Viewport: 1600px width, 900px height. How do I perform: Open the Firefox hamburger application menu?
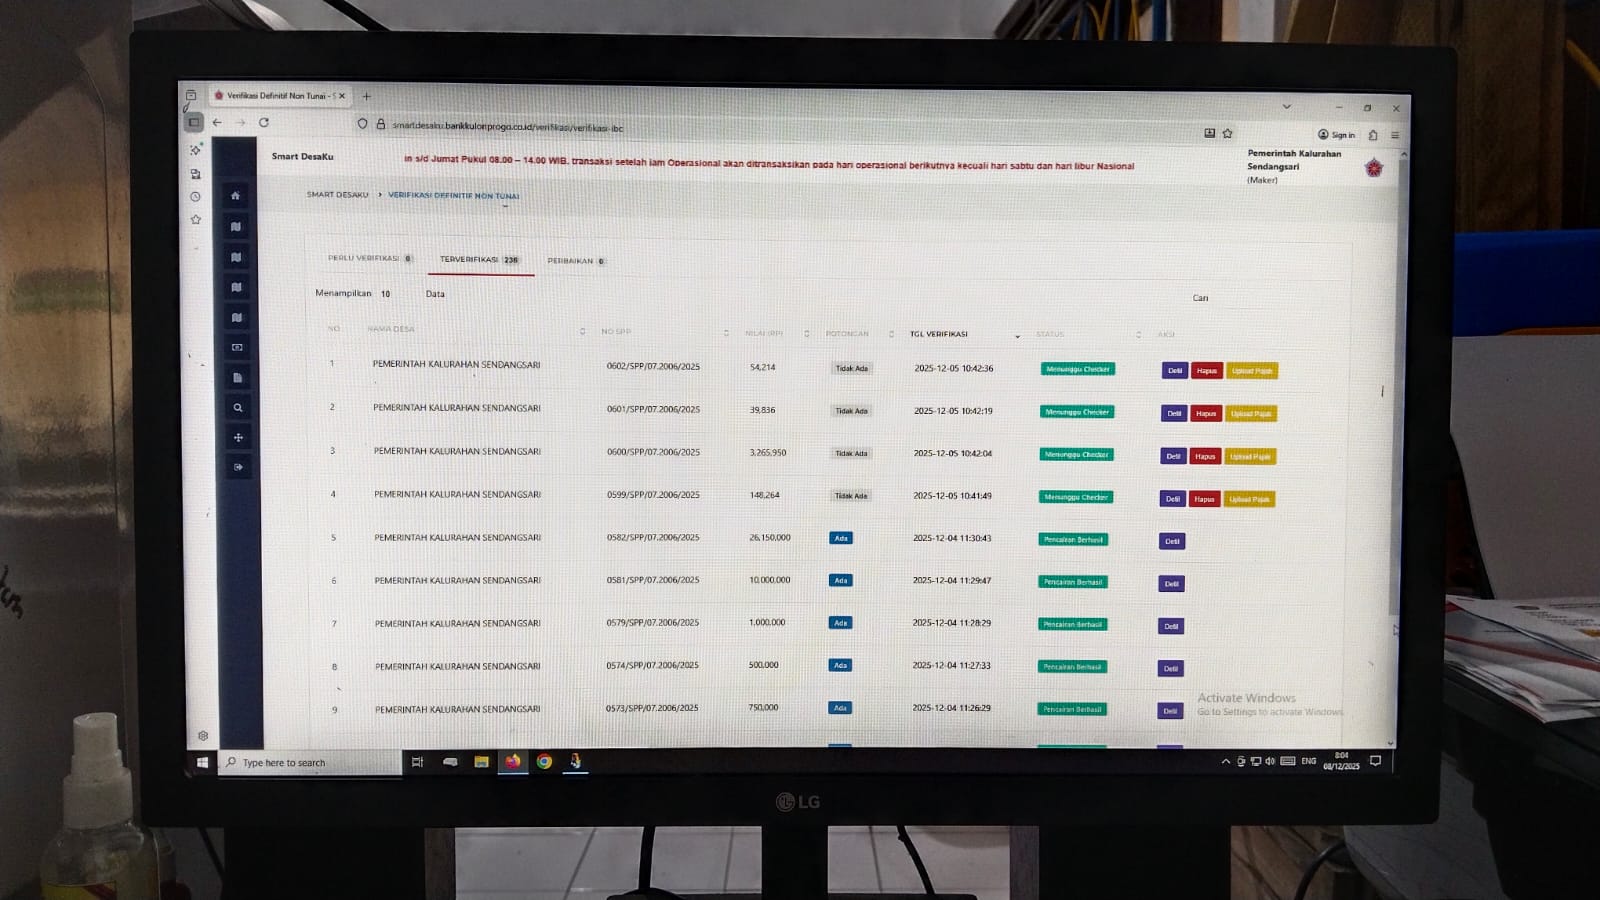[1395, 135]
